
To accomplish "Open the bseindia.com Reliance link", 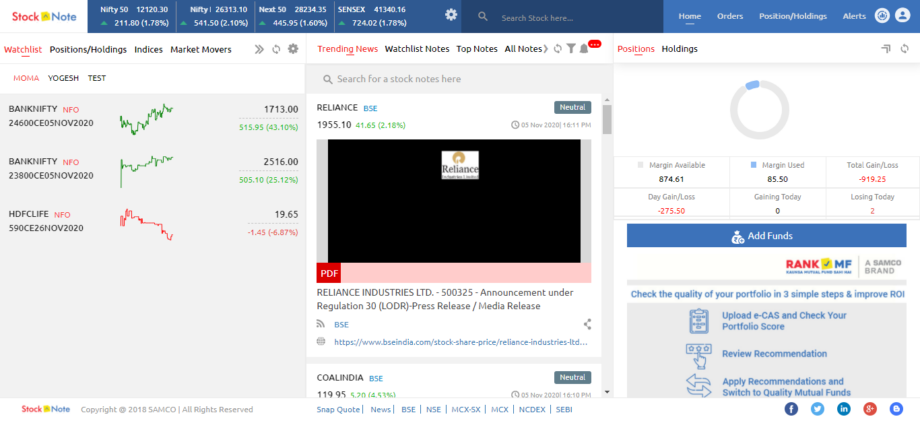I will tap(461, 341).
